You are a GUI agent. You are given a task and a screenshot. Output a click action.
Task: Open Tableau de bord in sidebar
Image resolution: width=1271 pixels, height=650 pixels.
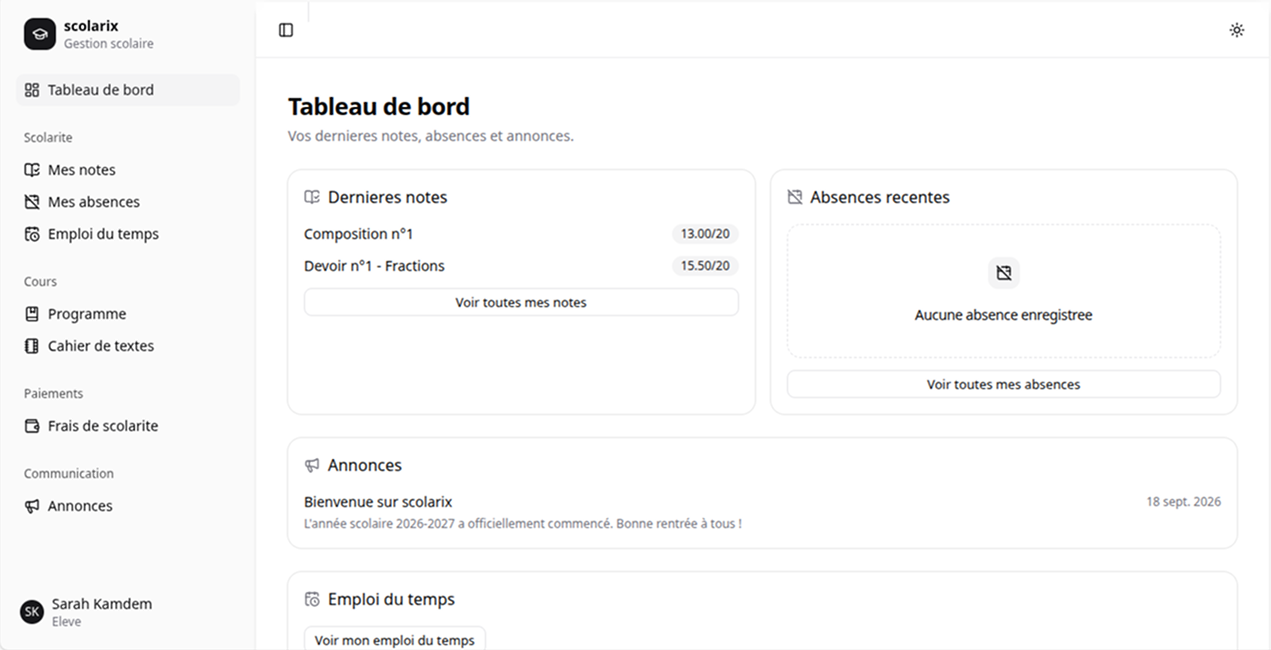tap(128, 90)
